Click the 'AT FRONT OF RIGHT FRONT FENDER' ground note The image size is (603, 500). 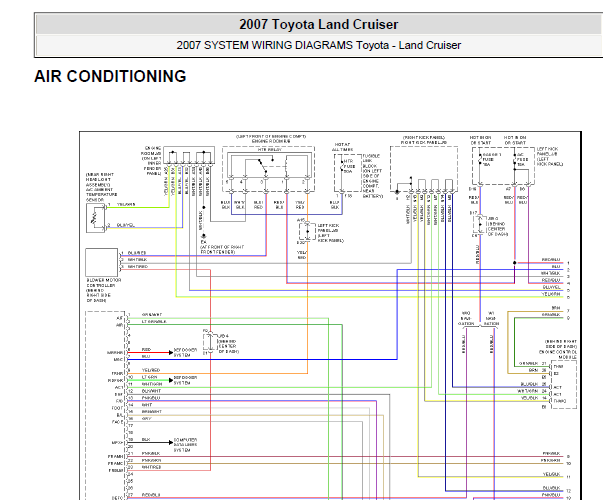[x=222, y=249]
